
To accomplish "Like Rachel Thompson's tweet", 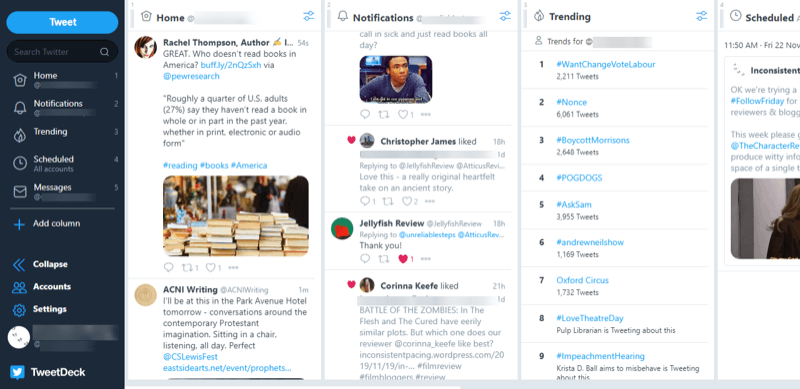I will [210, 268].
